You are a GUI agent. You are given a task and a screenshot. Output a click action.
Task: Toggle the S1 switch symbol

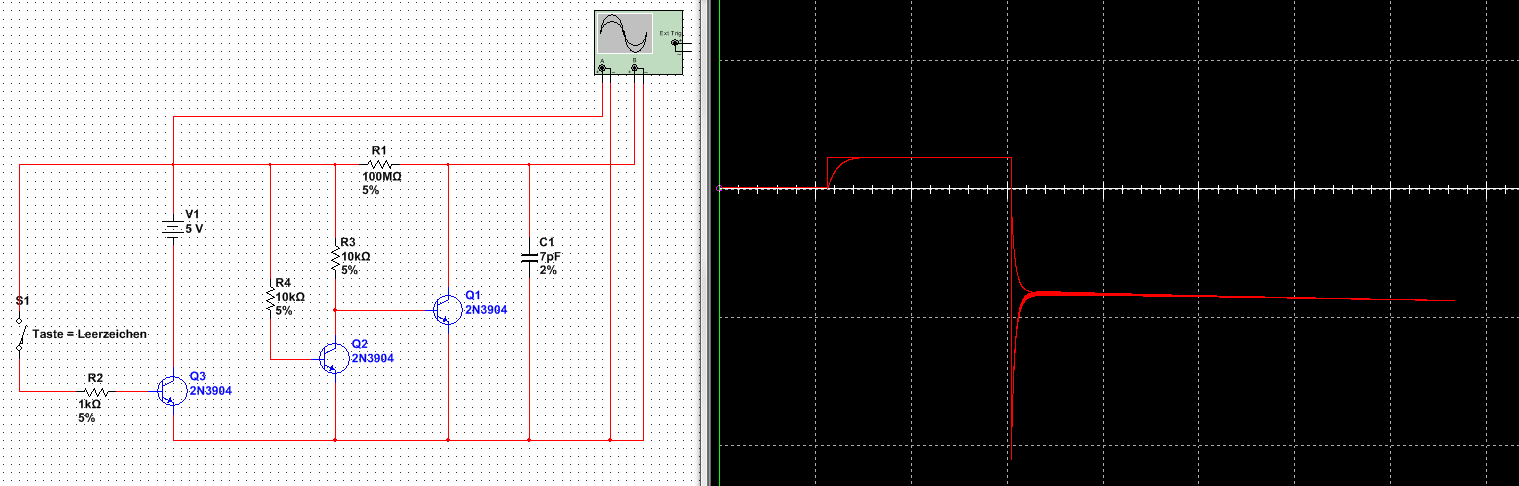tap(19, 336)
